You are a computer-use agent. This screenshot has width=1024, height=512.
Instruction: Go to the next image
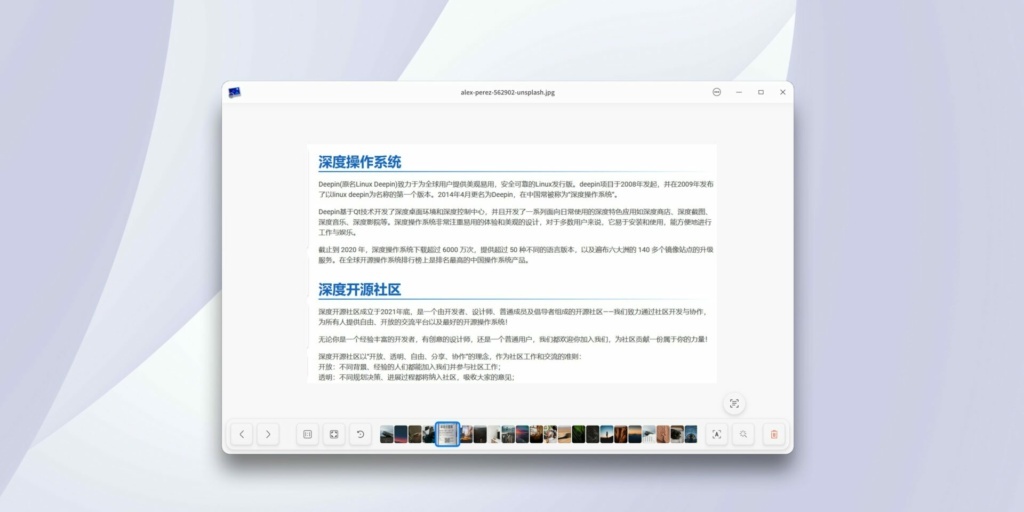[x=267, y=434]
